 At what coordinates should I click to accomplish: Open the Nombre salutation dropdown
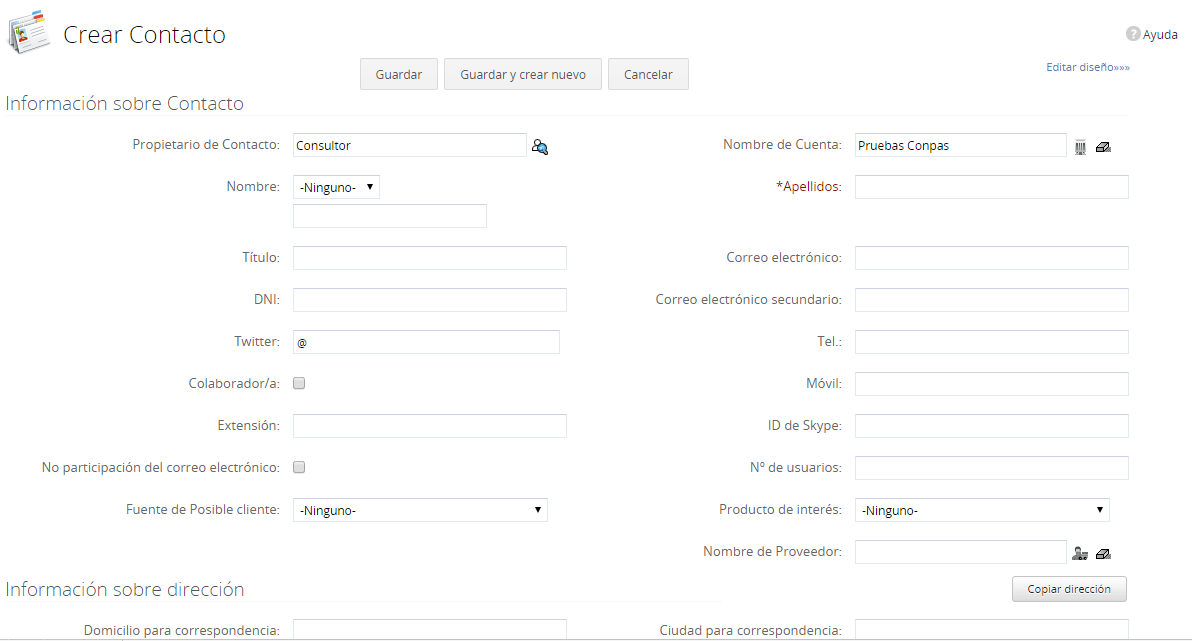336,187
